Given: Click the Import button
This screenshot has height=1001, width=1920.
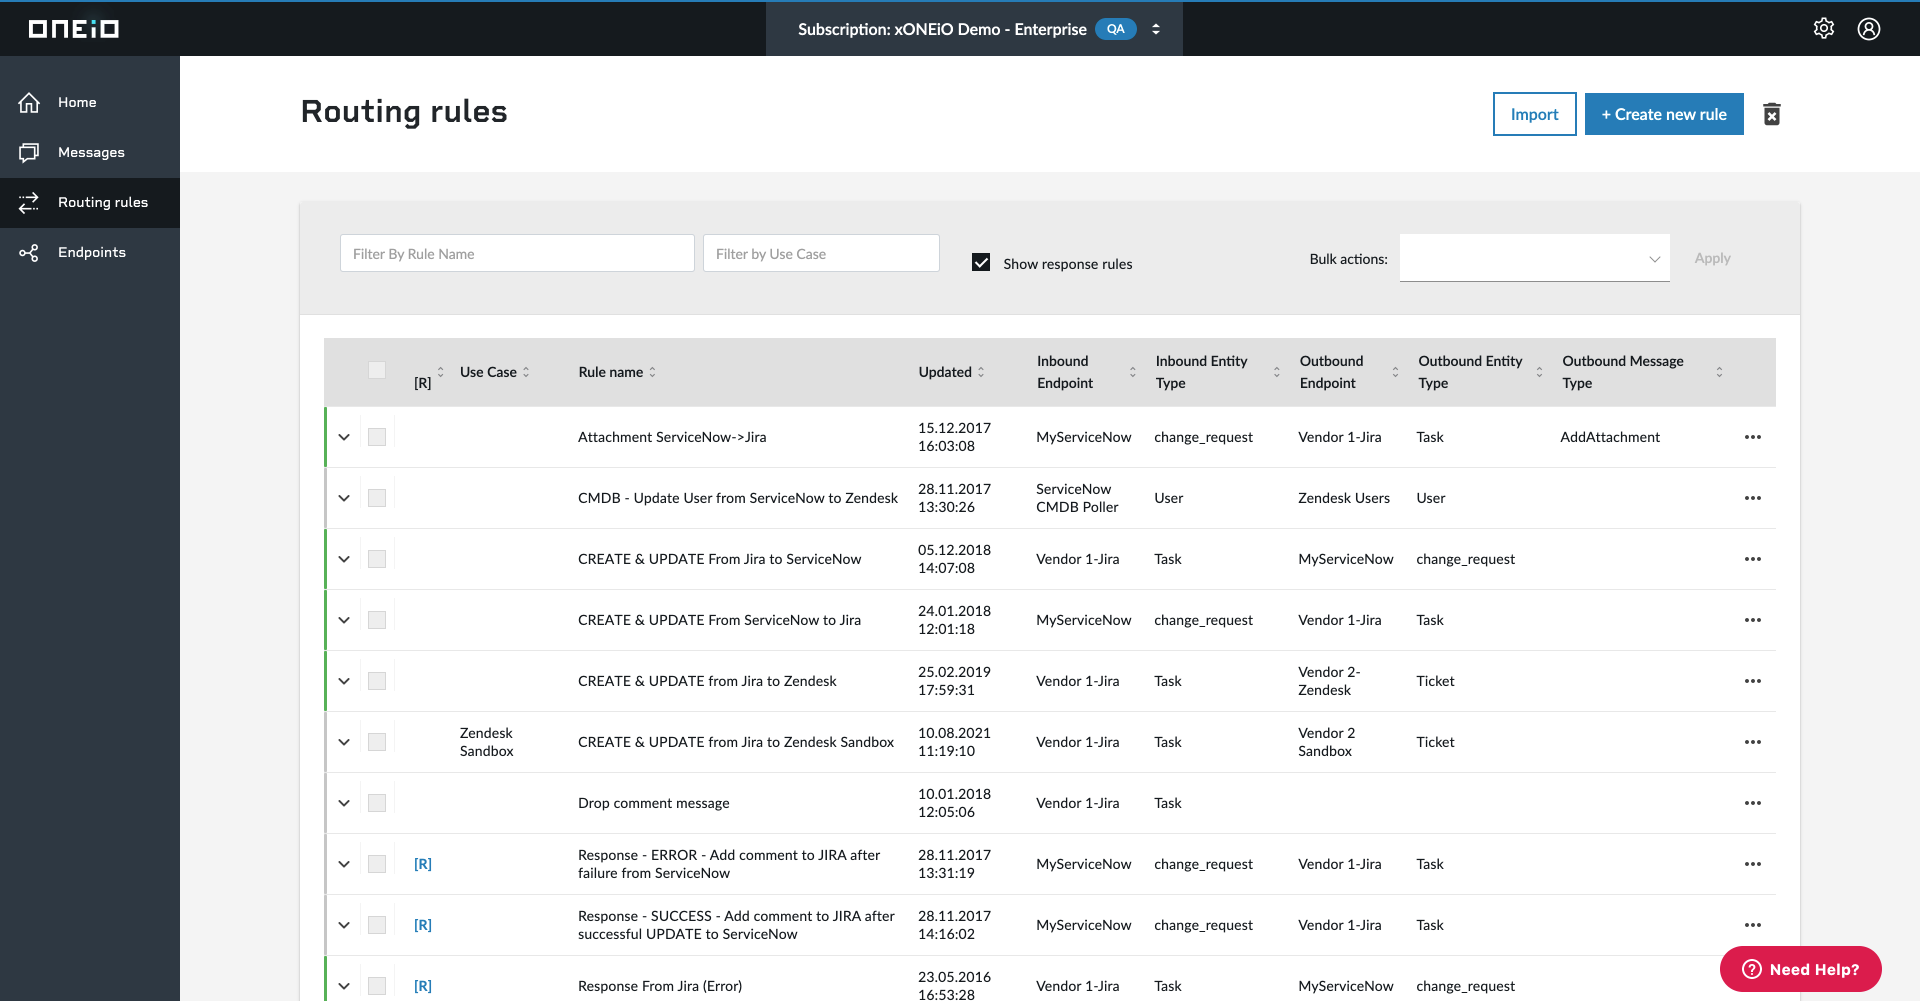Looking at the screenshot, I should coord(1535,114).
